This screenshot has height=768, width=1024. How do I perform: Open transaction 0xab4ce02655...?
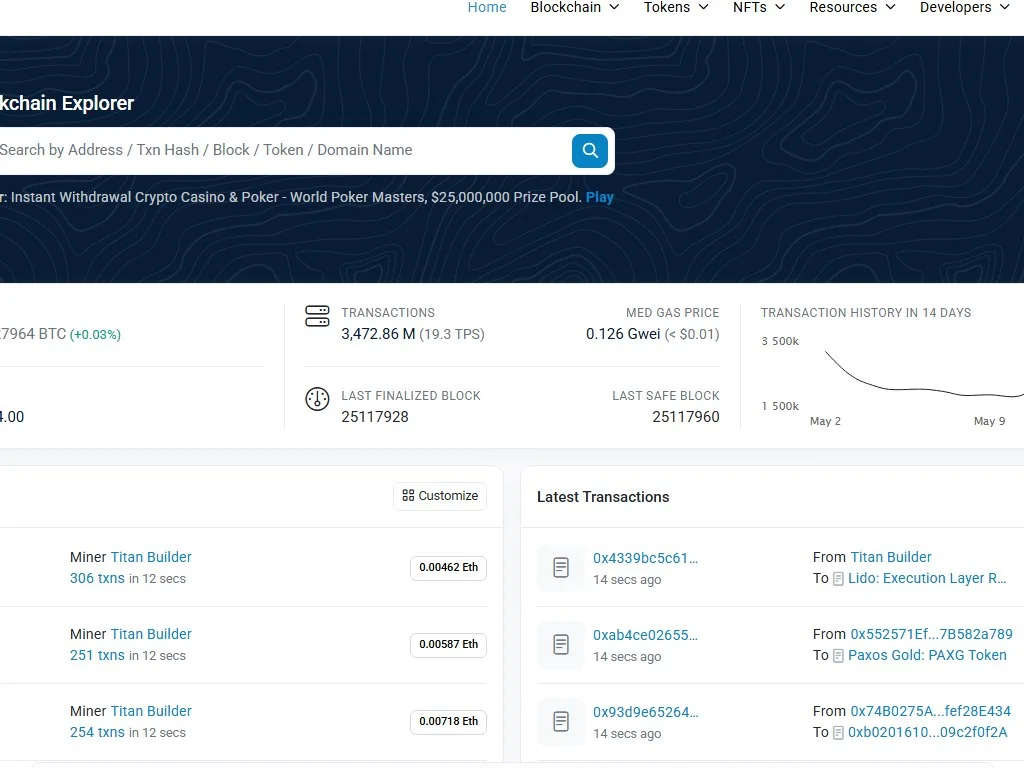pyautogui.click(x=645, y=635)
